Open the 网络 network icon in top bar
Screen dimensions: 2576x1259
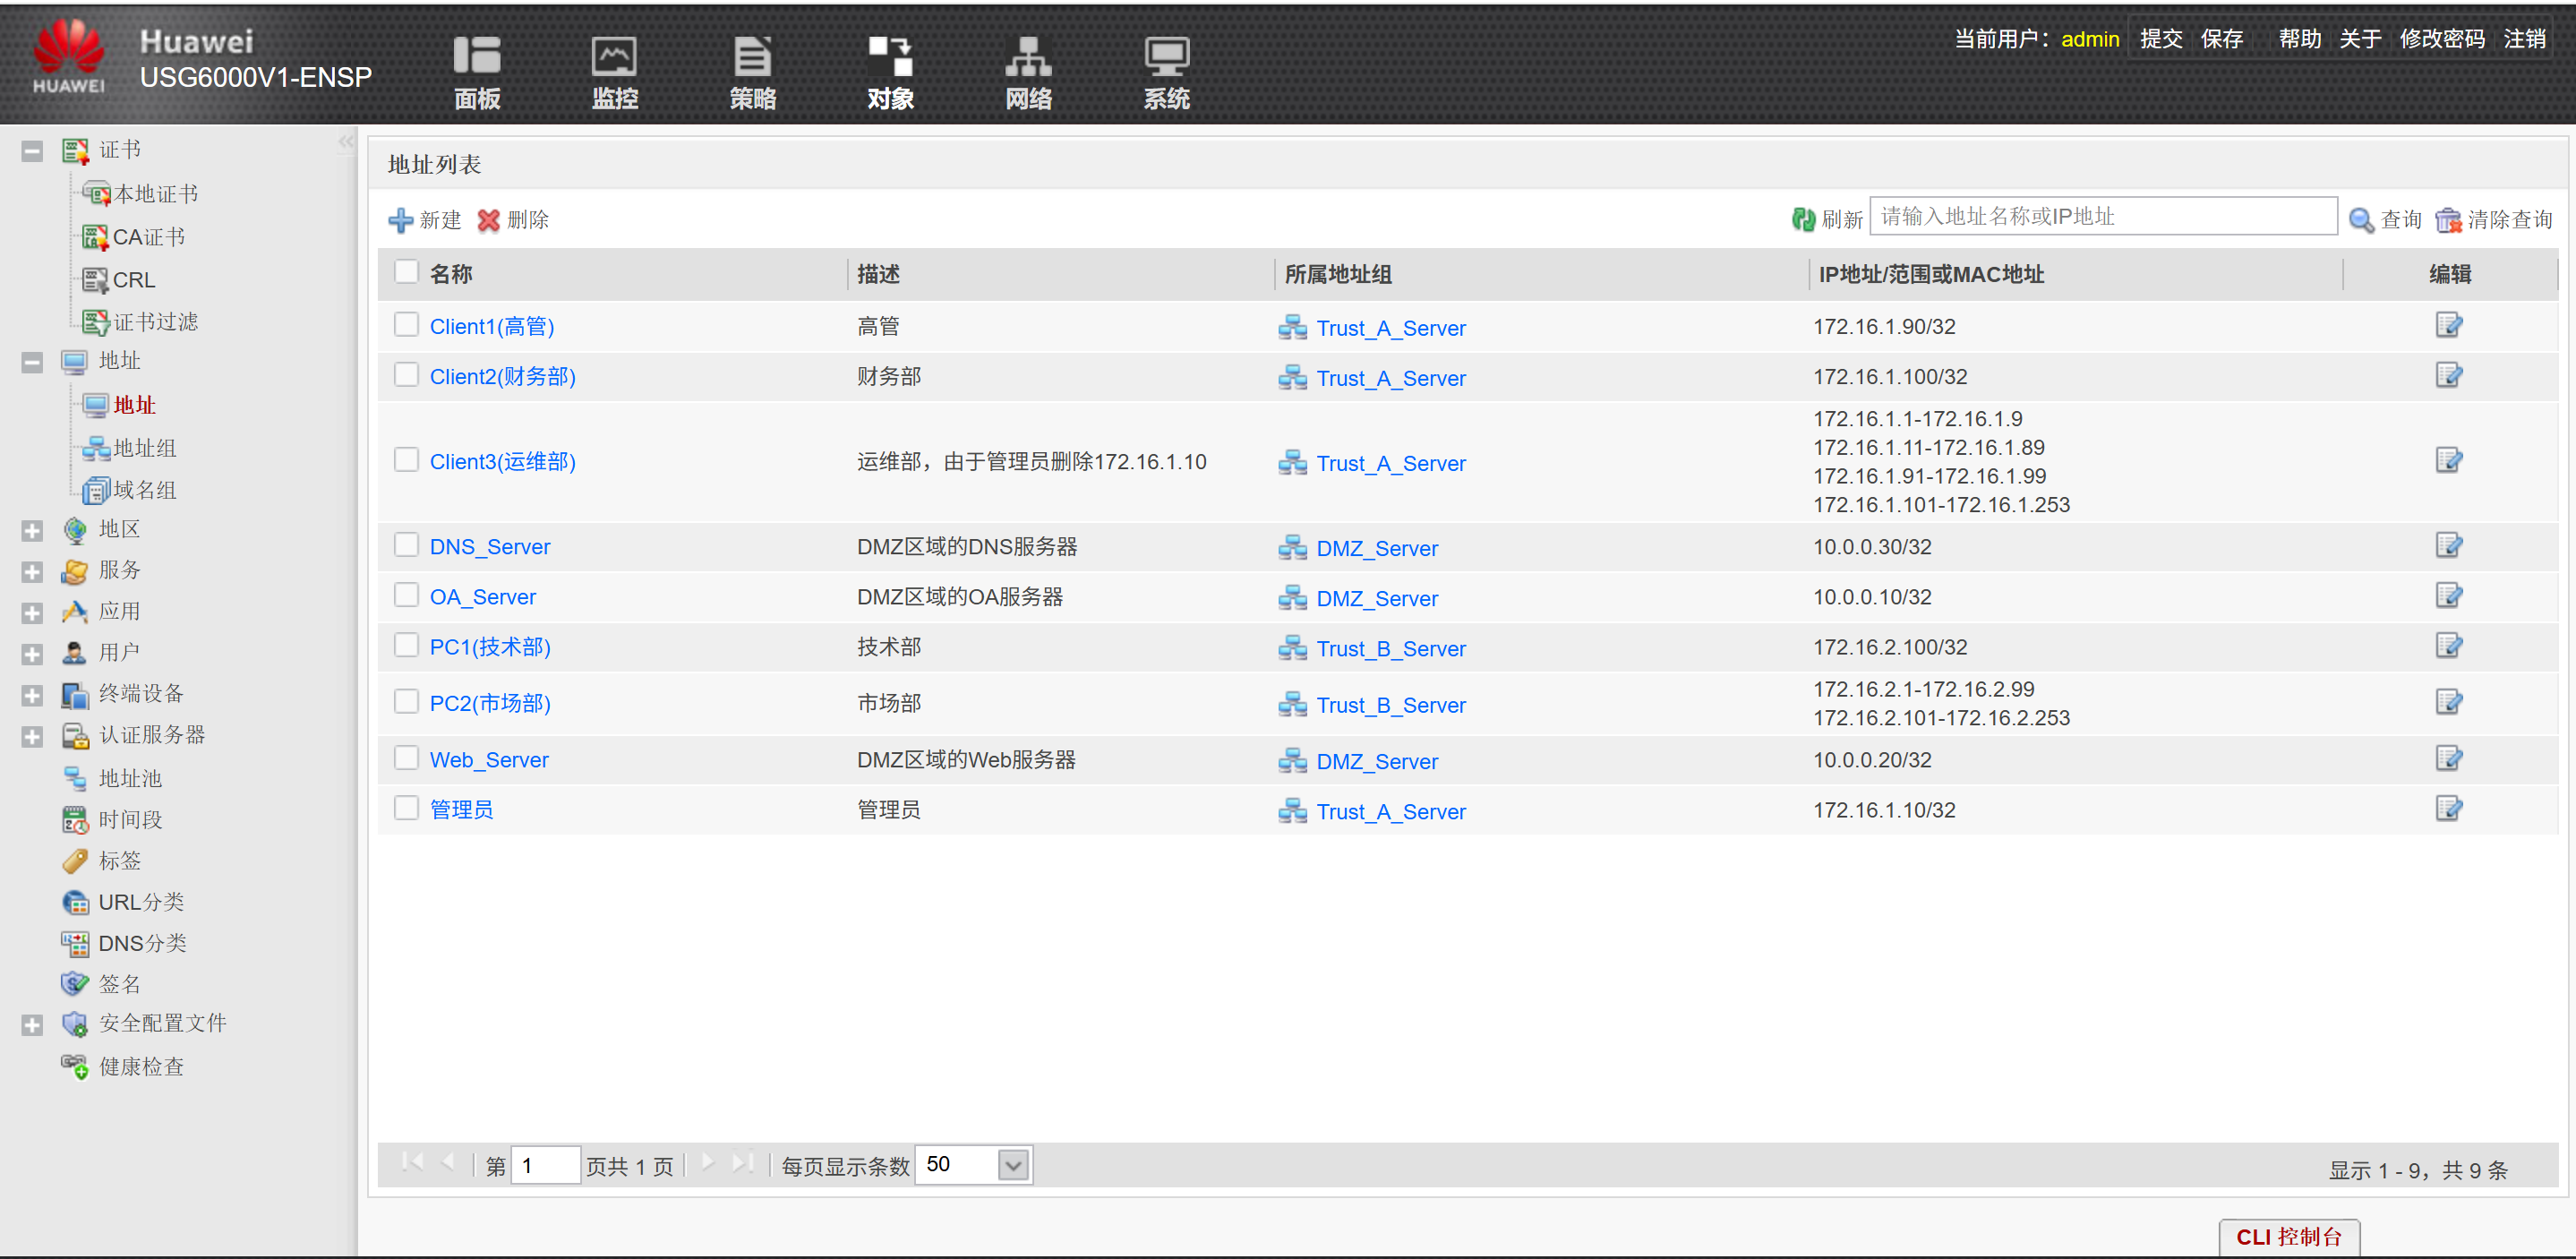[x=1028, y=58]
